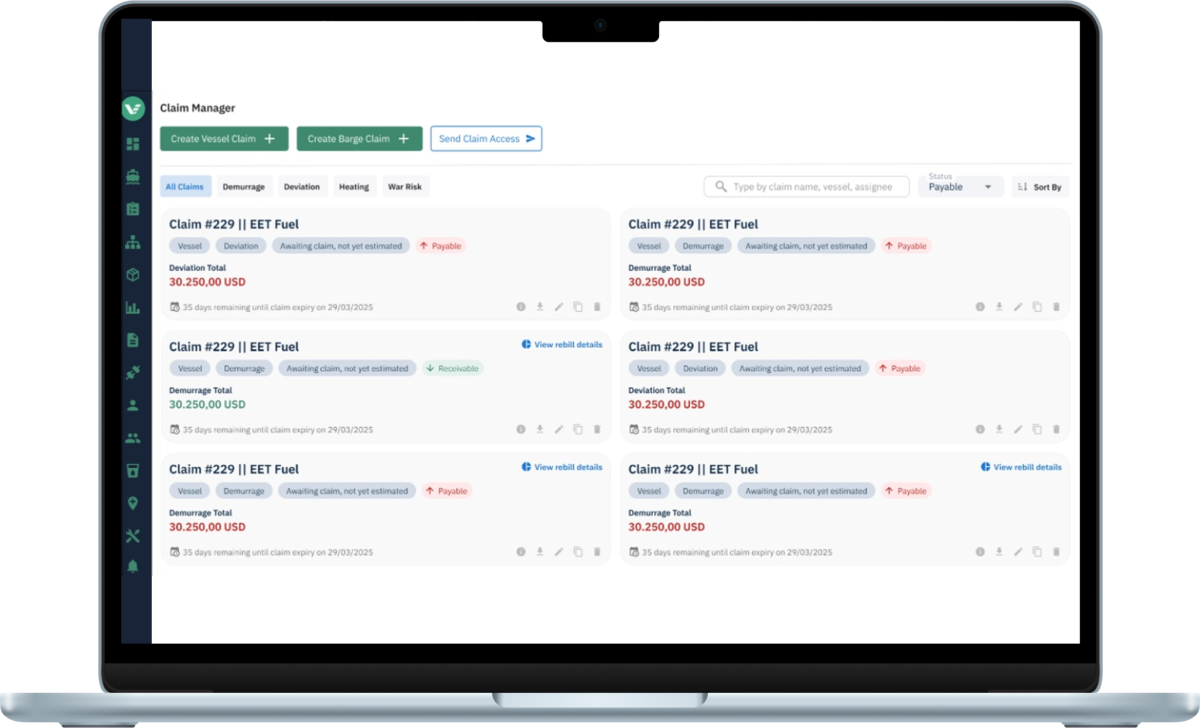Screen dimensions: 1200x728
Task: Open the vessel (ship) sidebar icon
Action: [133, 176]
